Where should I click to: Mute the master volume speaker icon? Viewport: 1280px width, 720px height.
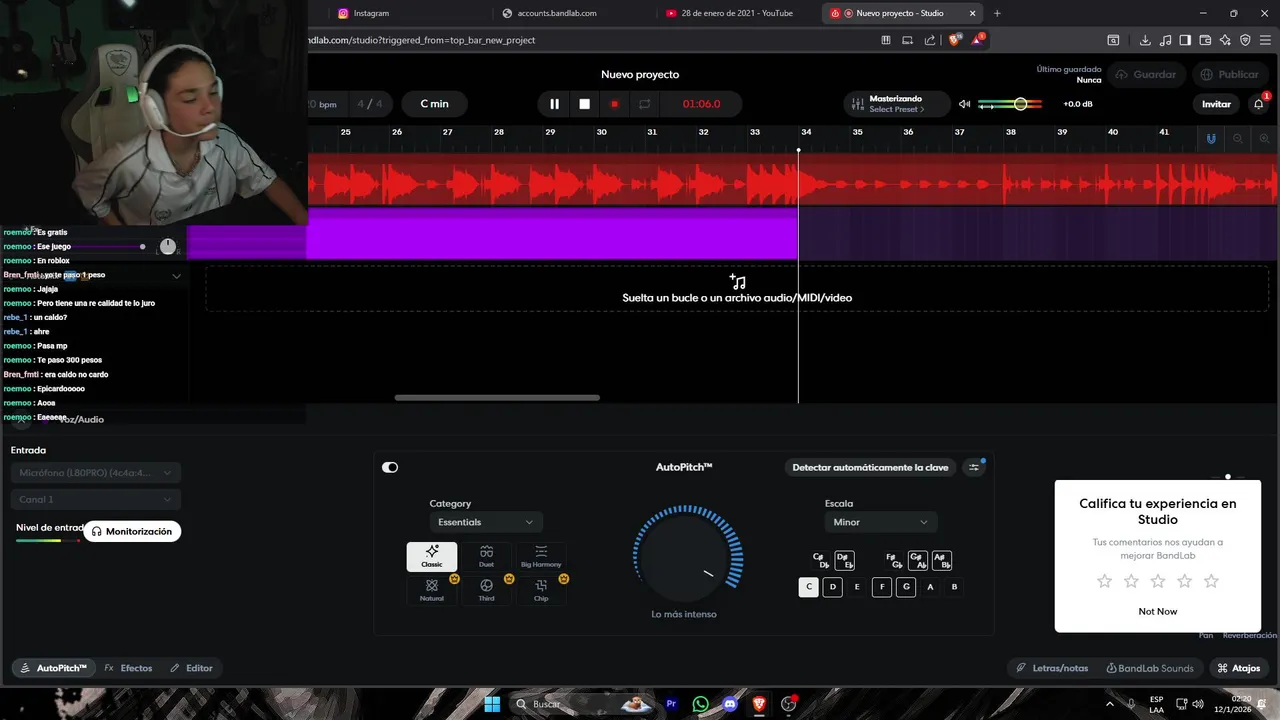click(964, 104)
